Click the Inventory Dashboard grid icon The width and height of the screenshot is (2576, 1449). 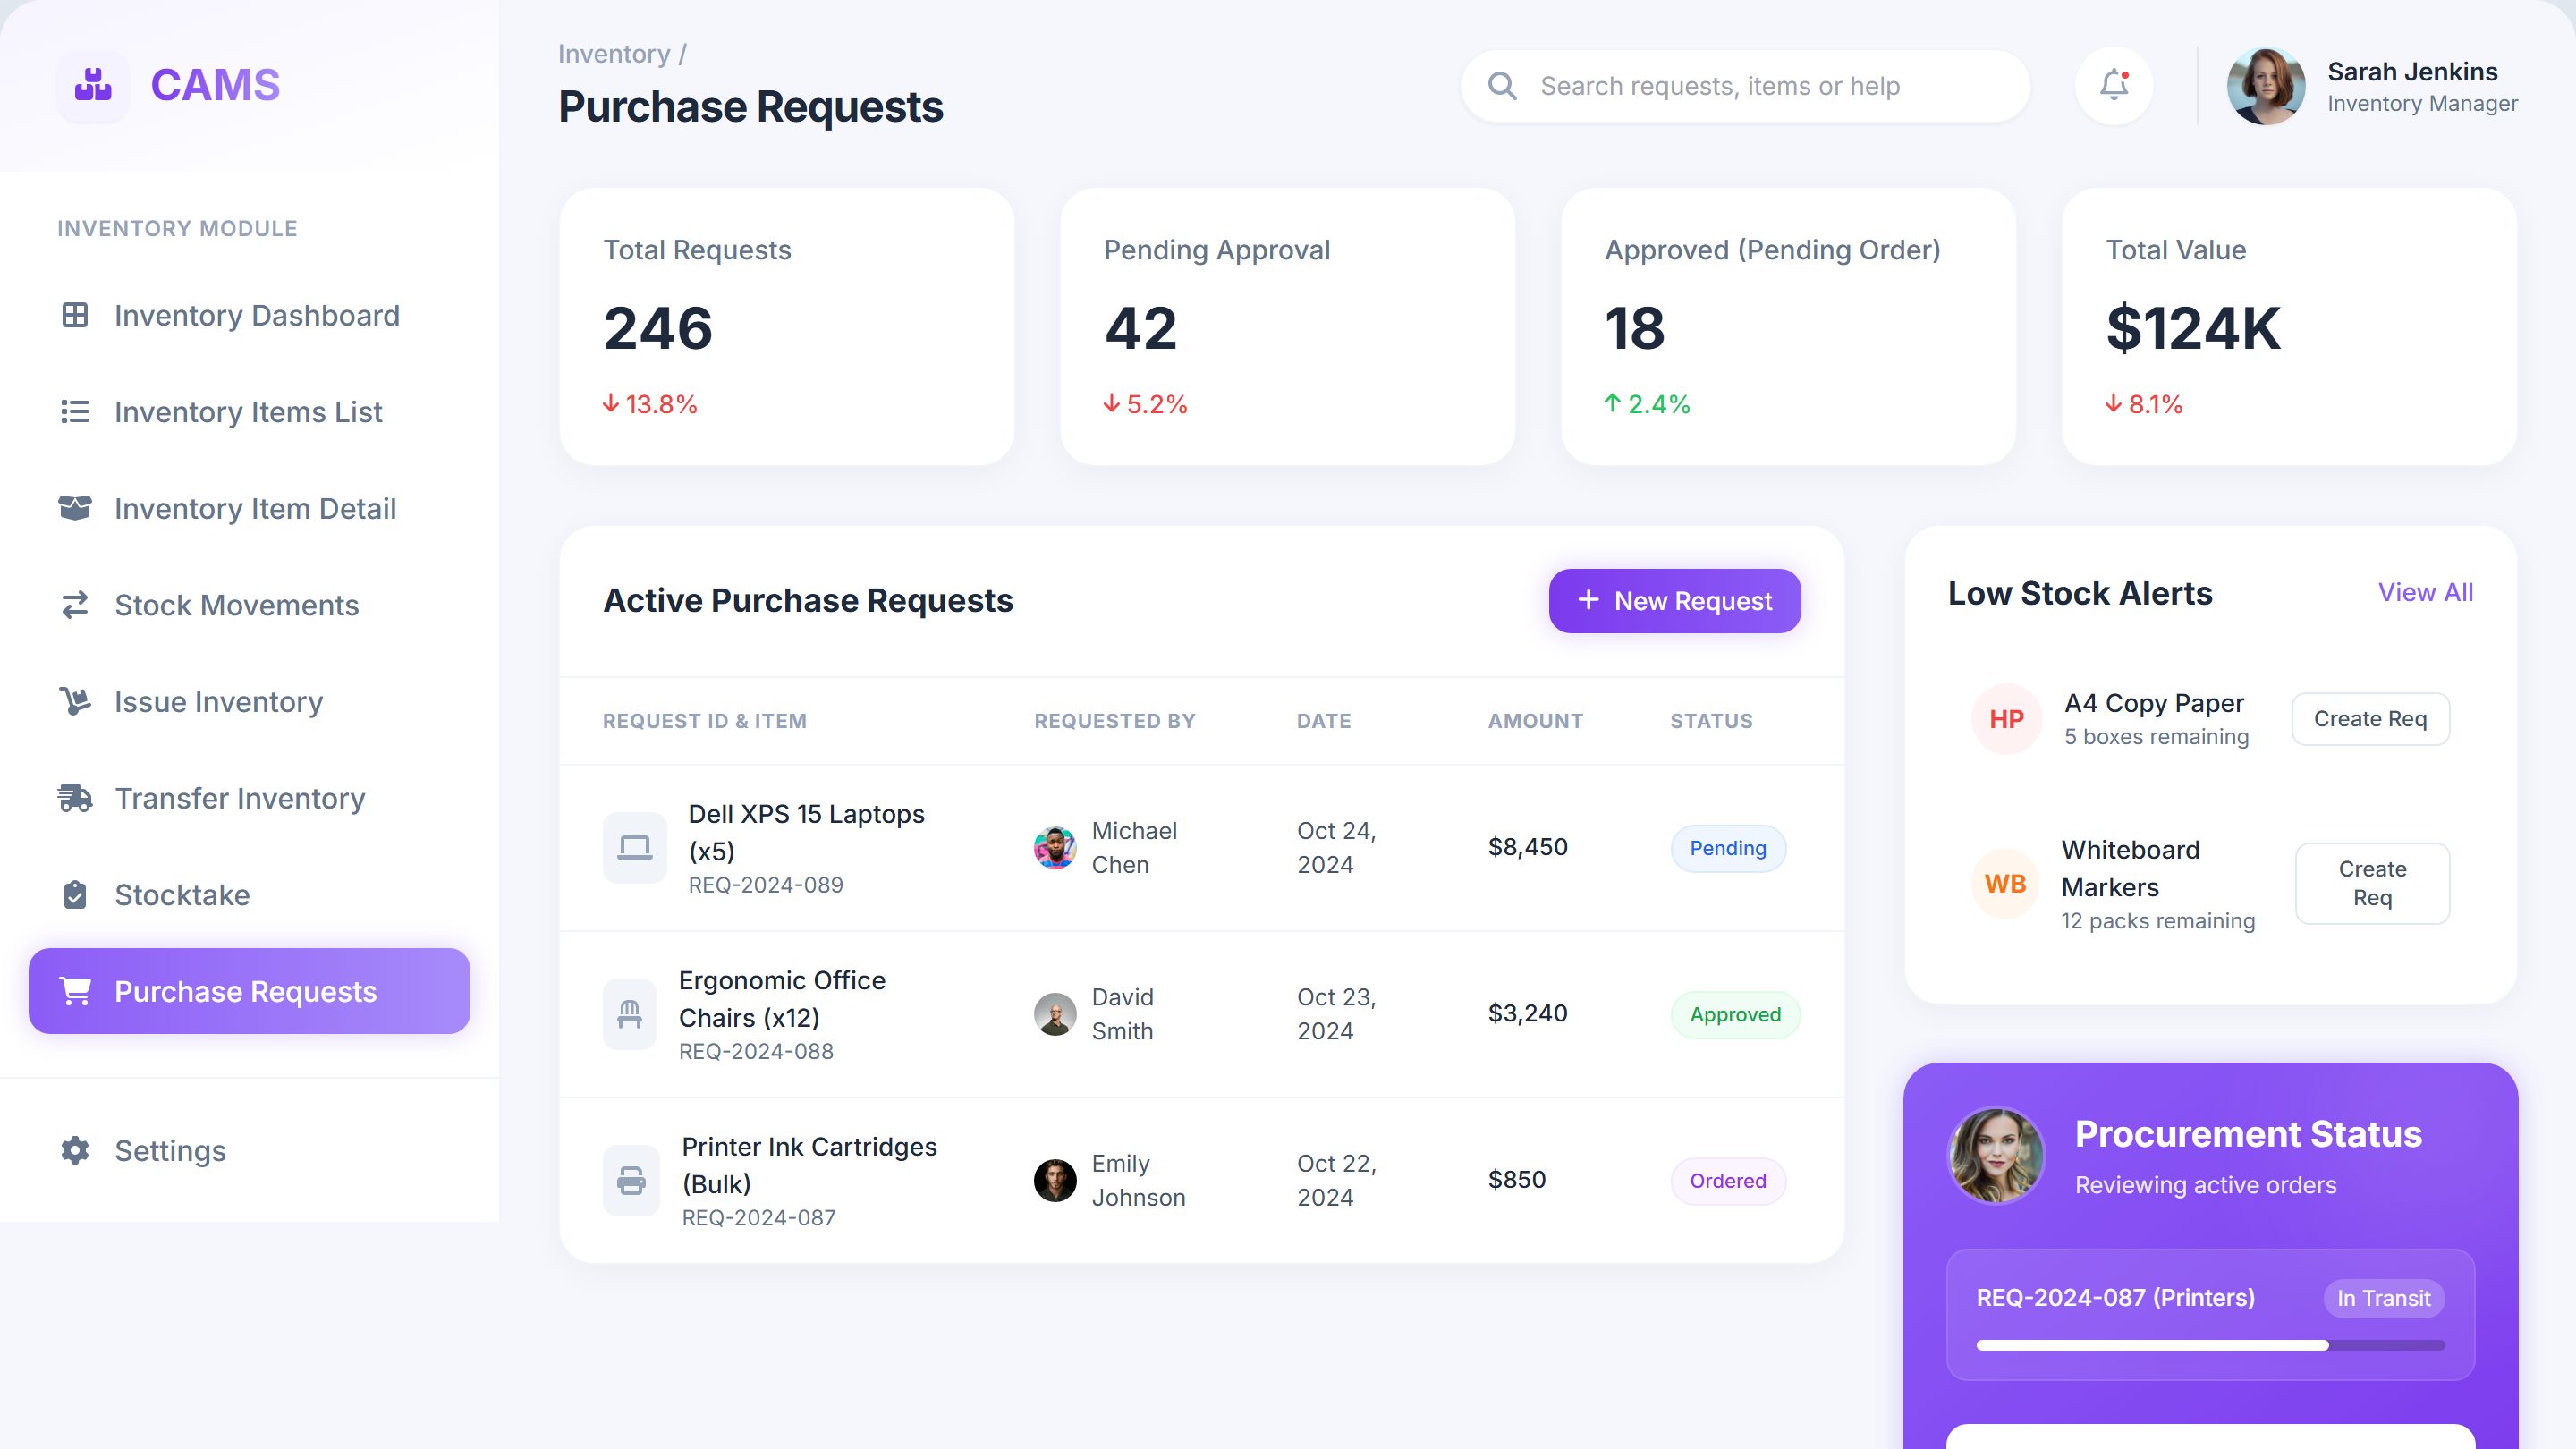click(75, 315)
